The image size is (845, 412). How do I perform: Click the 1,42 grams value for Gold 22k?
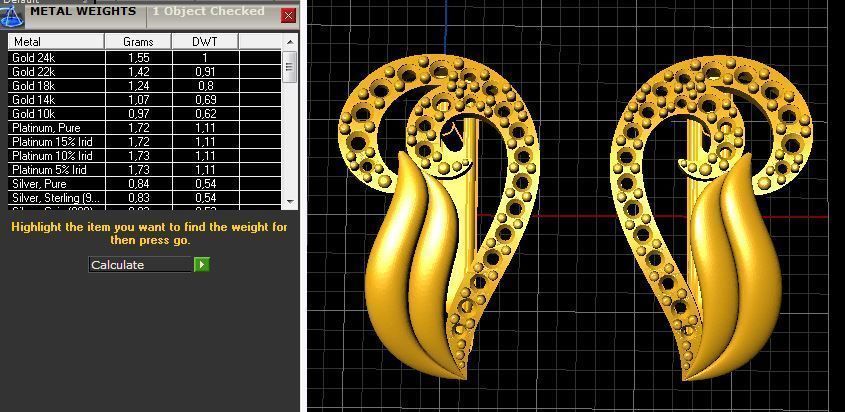tap(139, 72)
